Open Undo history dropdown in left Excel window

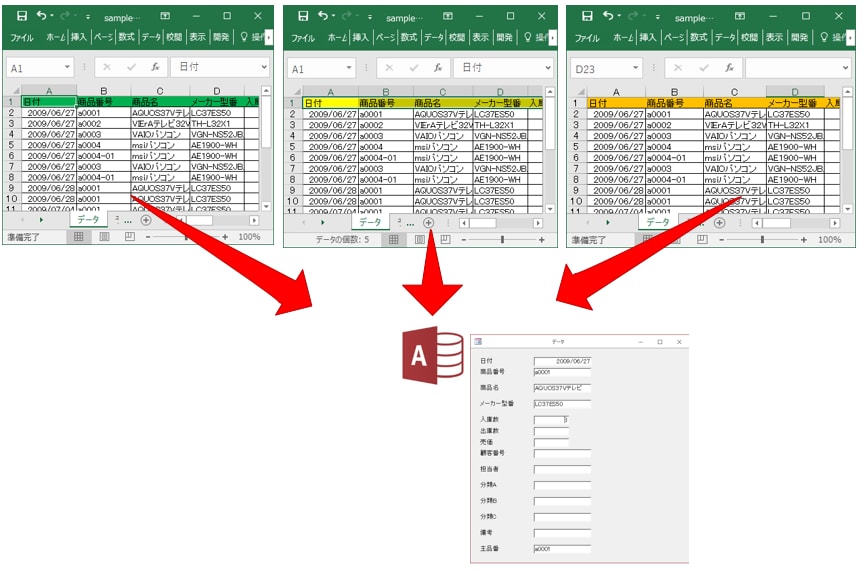[52, 15]
